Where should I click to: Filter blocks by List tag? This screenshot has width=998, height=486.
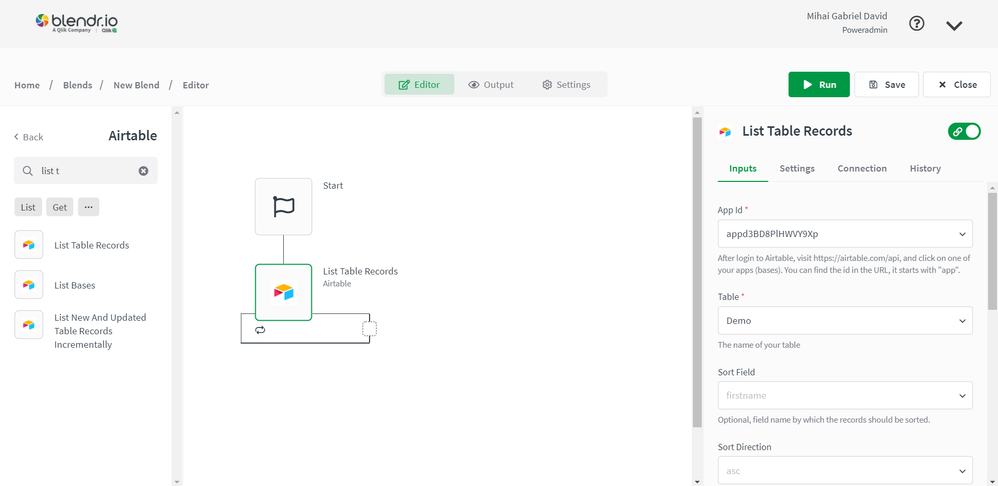pos(28,207)
